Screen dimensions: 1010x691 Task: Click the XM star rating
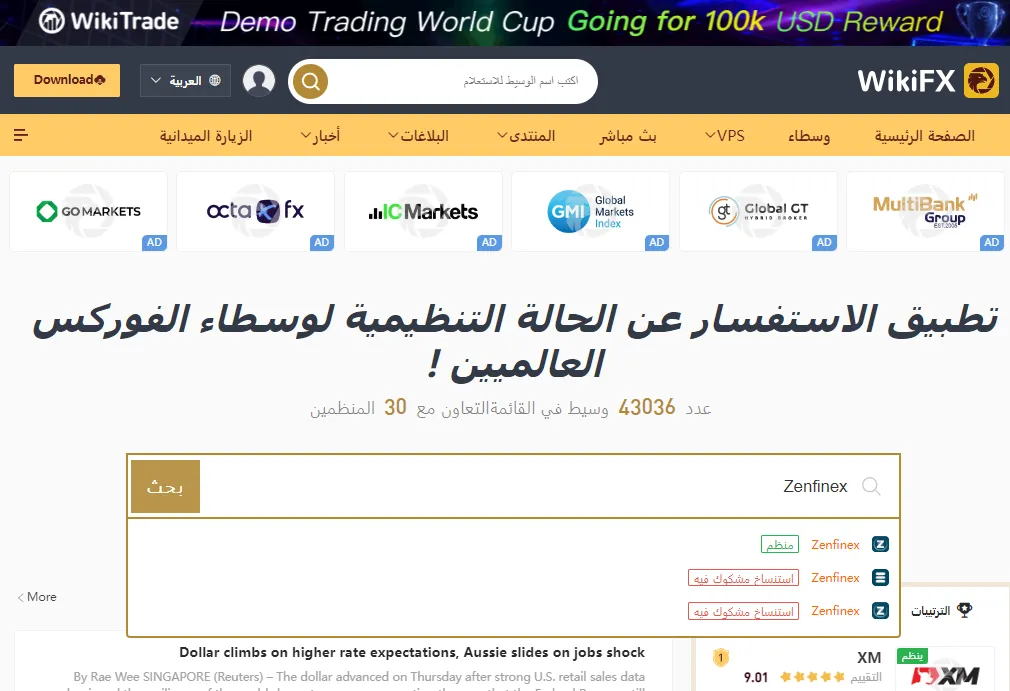point(812,677)
